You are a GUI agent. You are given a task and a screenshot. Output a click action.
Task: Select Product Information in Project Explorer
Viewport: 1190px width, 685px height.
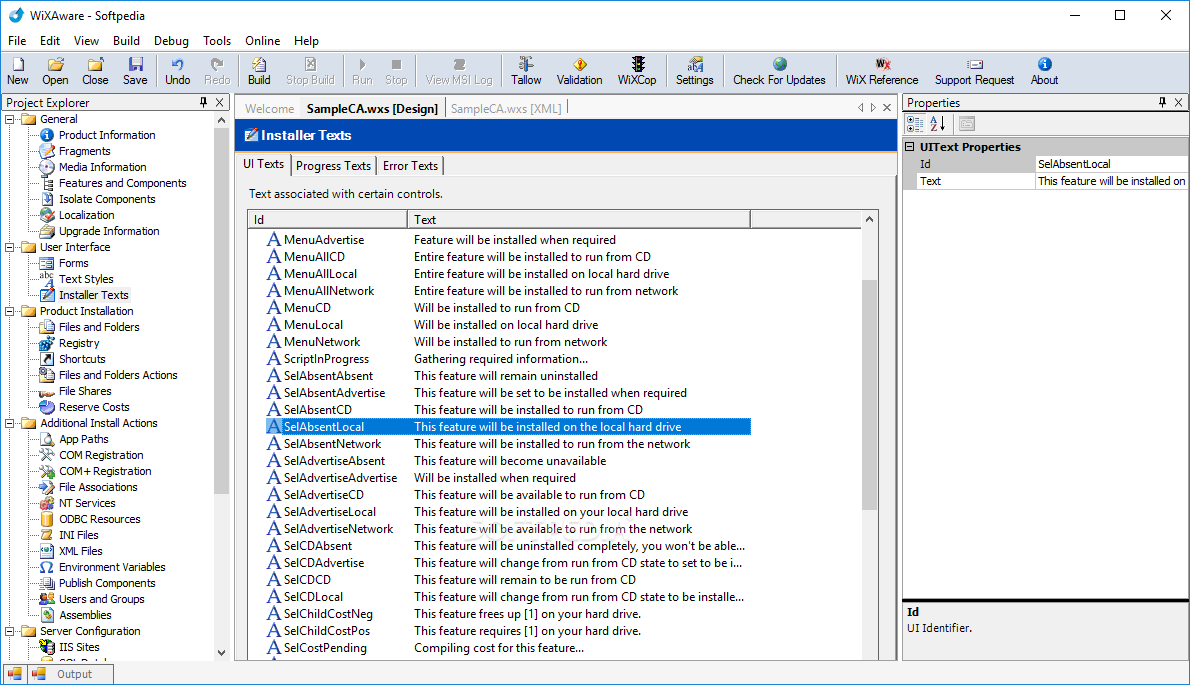pyautogui.click(x=107, y=135)
